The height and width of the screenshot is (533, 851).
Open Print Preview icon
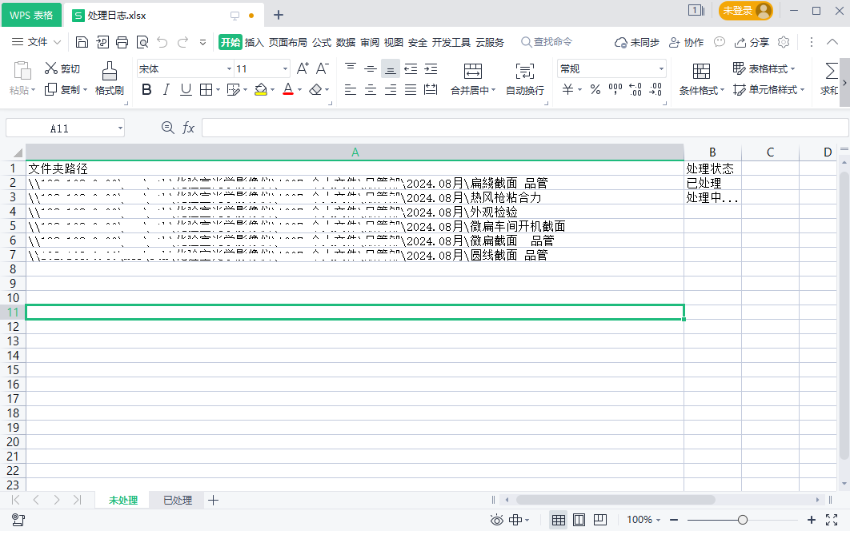[x=142, y=42]
